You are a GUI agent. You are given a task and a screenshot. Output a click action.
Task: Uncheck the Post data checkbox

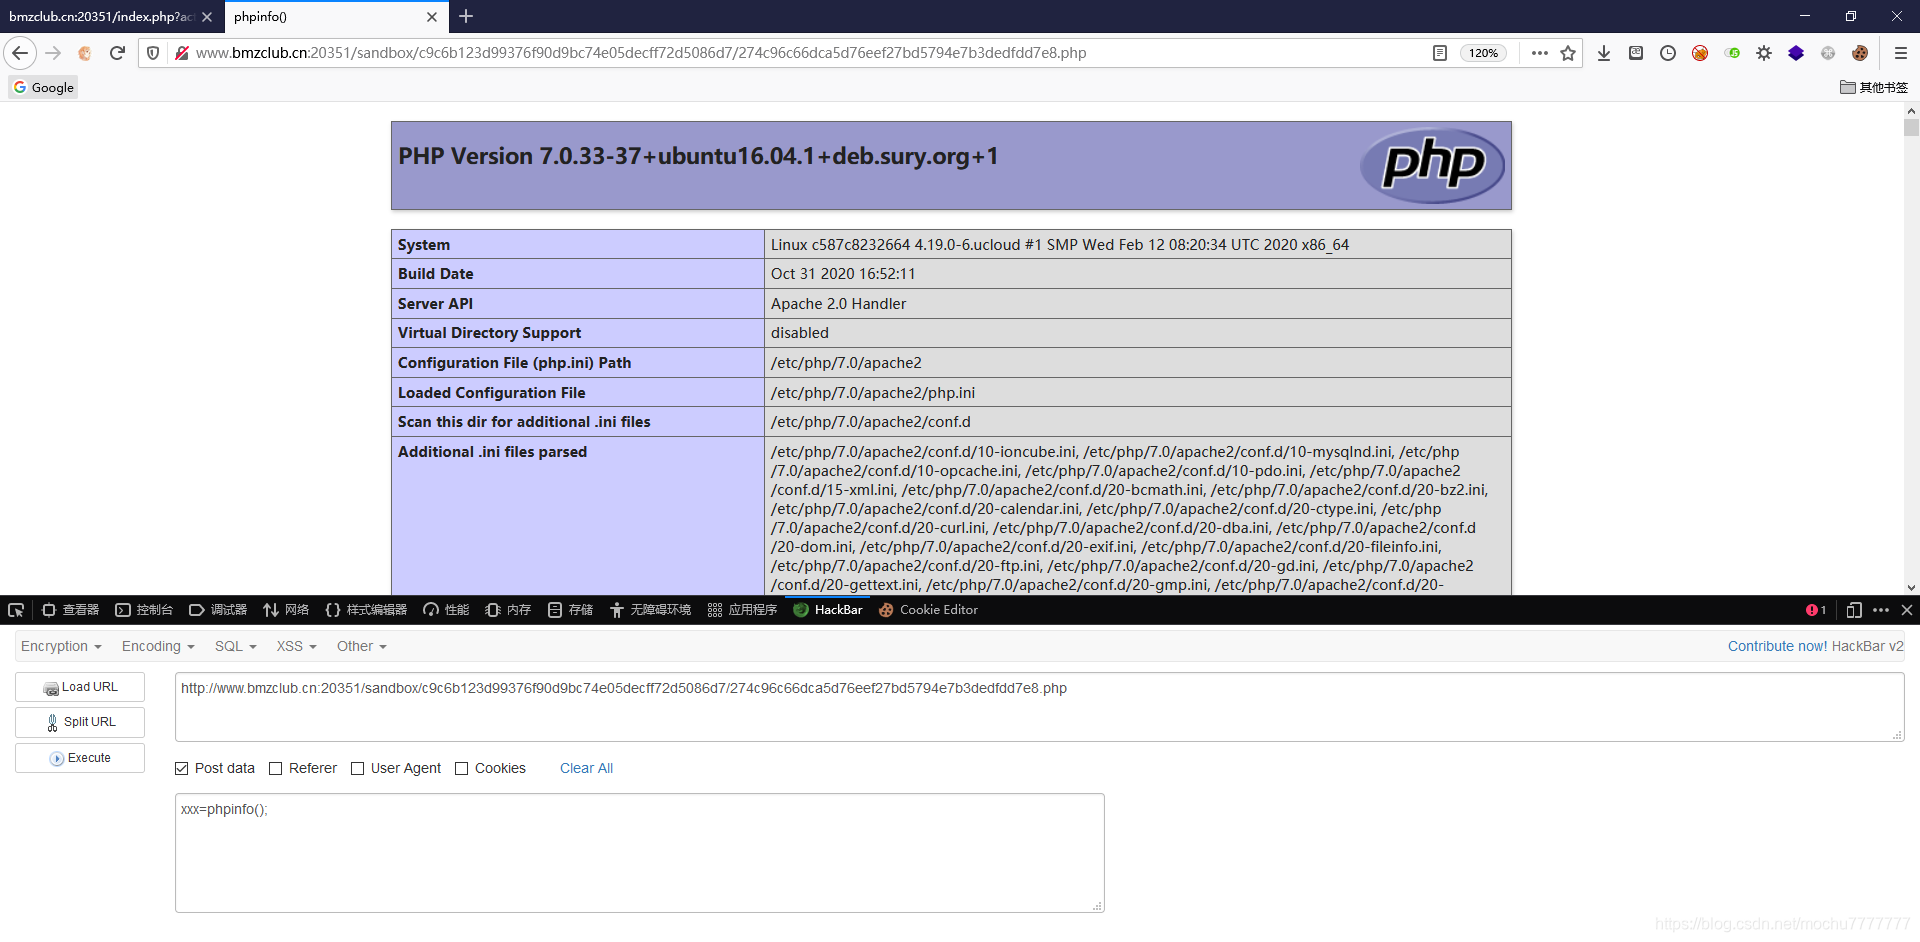pyautogui.click(x=181, y=768)
